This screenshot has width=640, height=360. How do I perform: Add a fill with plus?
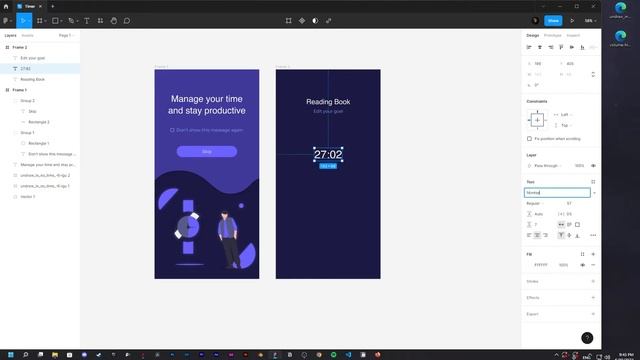593,254
